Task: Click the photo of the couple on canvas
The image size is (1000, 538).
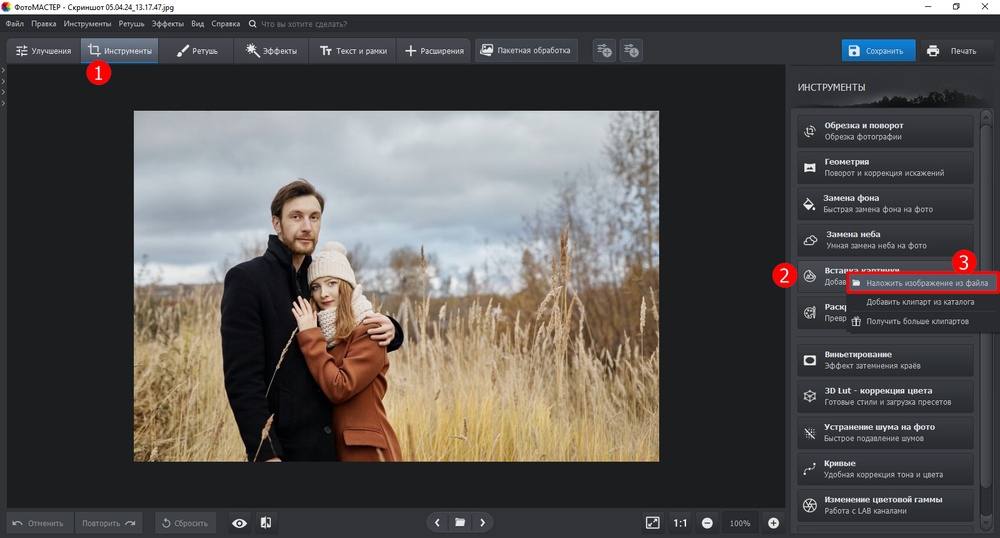Action: 396,286
